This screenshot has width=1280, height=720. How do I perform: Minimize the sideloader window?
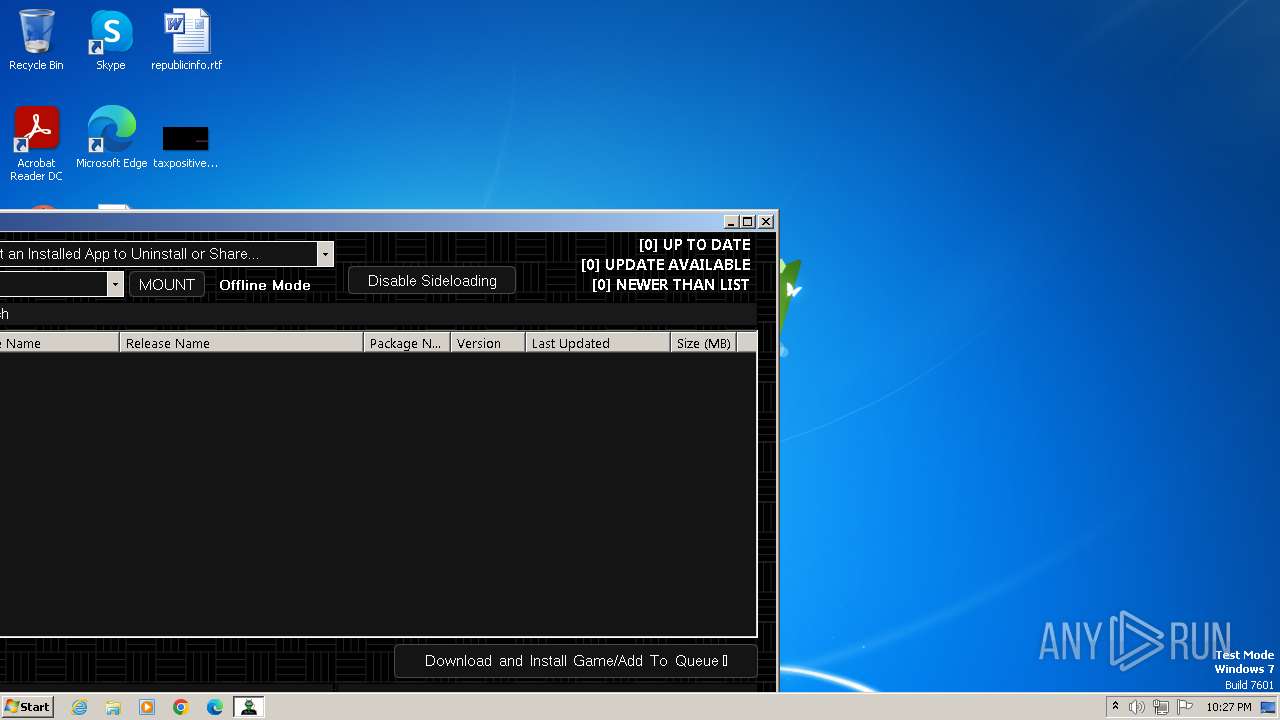[x=731, y=222]
